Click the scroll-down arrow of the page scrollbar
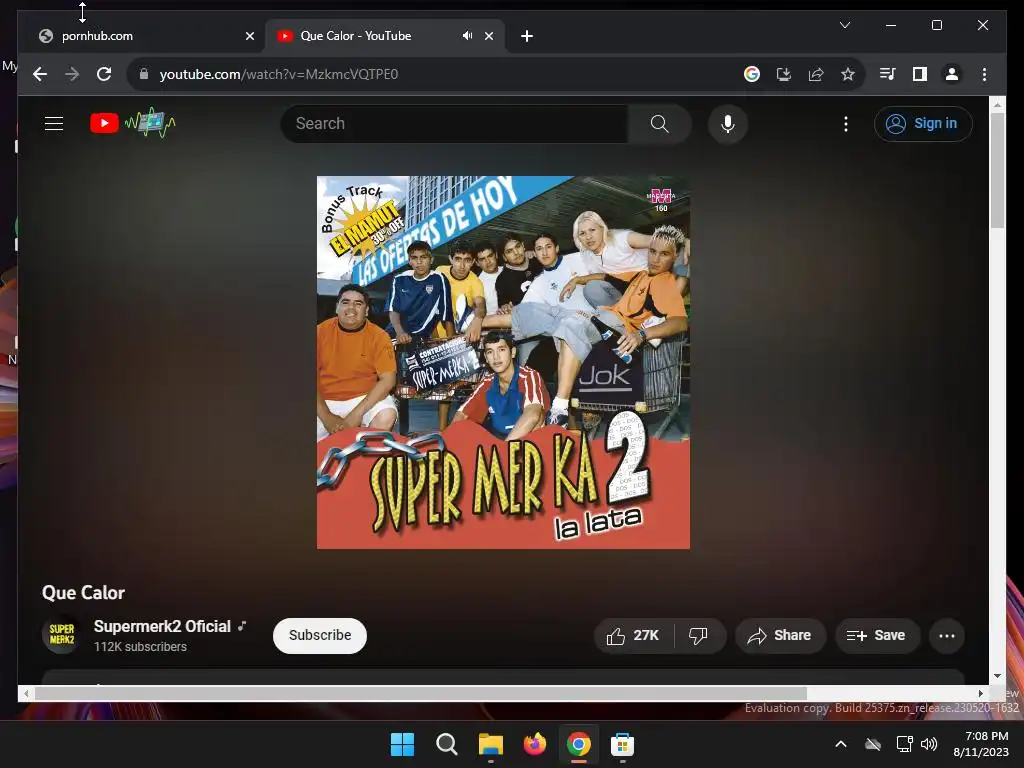1024x768 pixels. (x=997, y=676)
